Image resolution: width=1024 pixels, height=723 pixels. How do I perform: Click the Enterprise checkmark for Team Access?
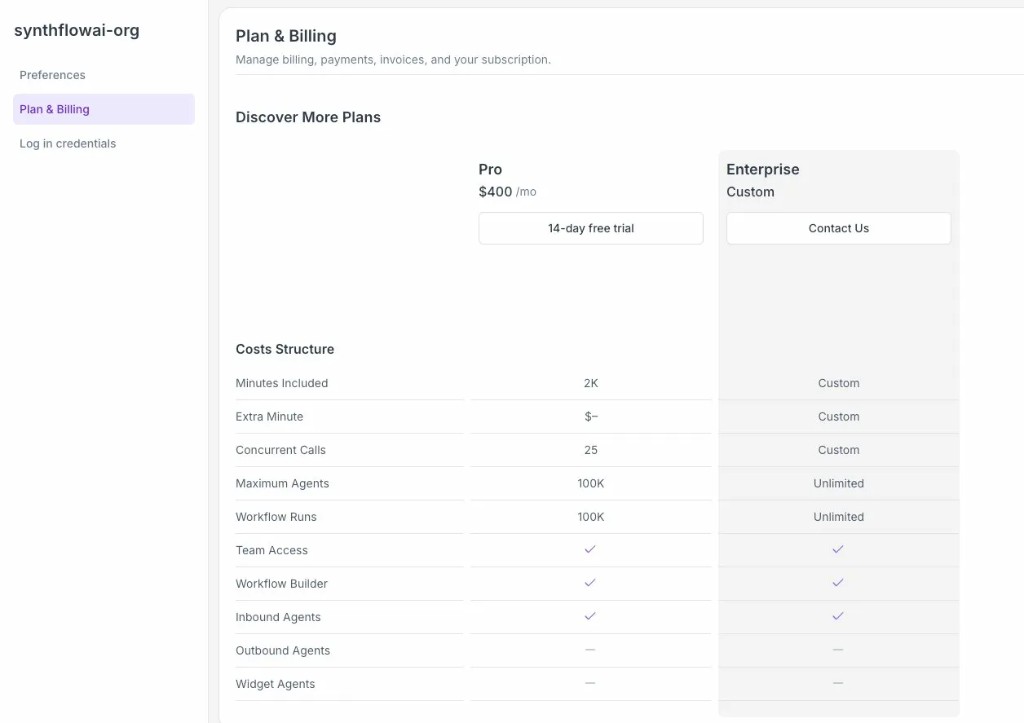point(838,550)
